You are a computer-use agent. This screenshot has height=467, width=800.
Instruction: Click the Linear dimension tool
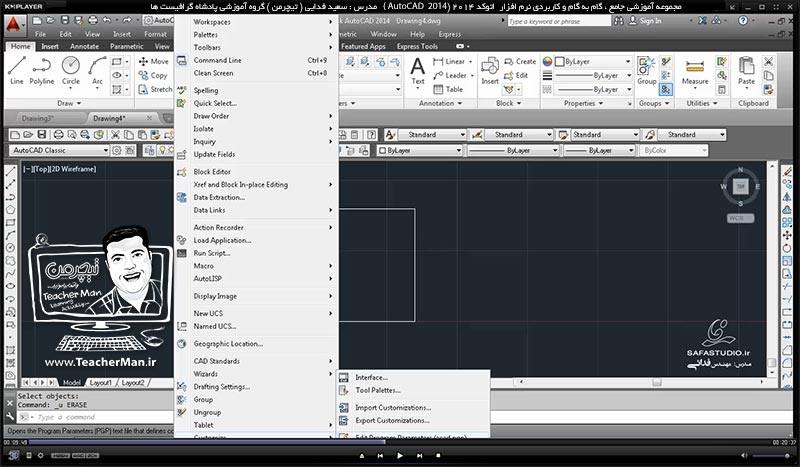click(449, 61)
